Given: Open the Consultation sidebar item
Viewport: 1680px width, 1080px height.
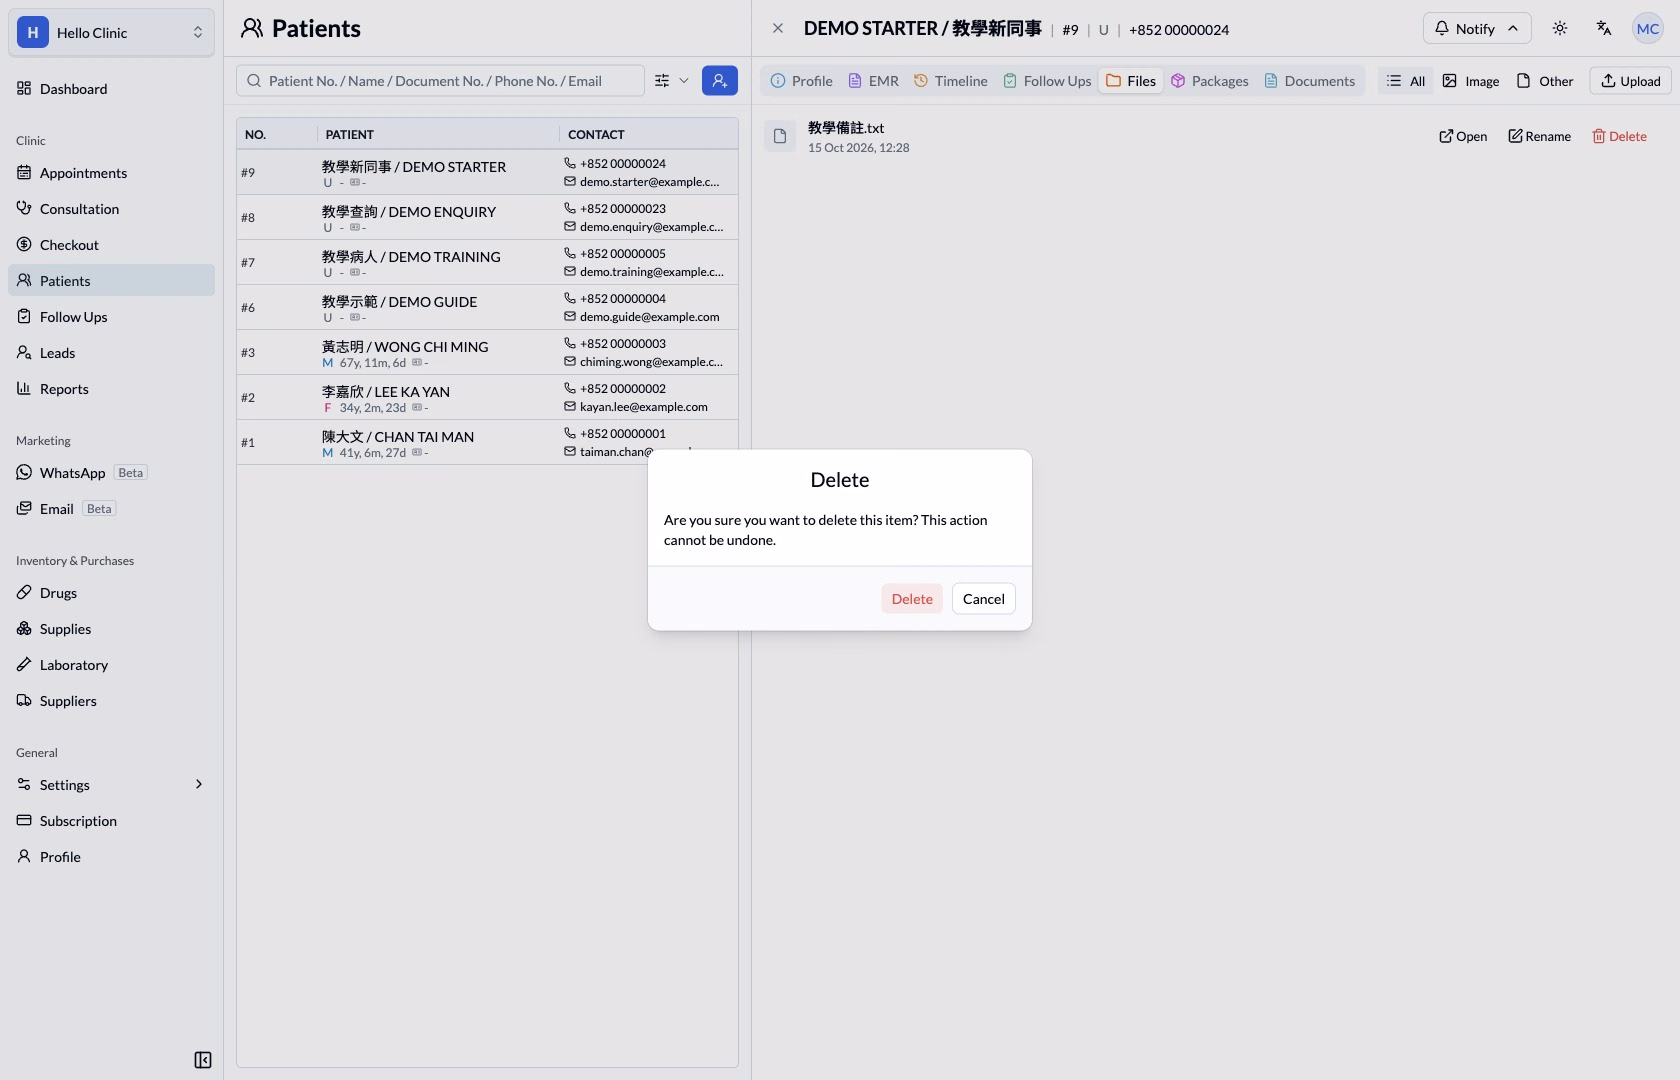Looking at the screenshot, I should [111, 208].
